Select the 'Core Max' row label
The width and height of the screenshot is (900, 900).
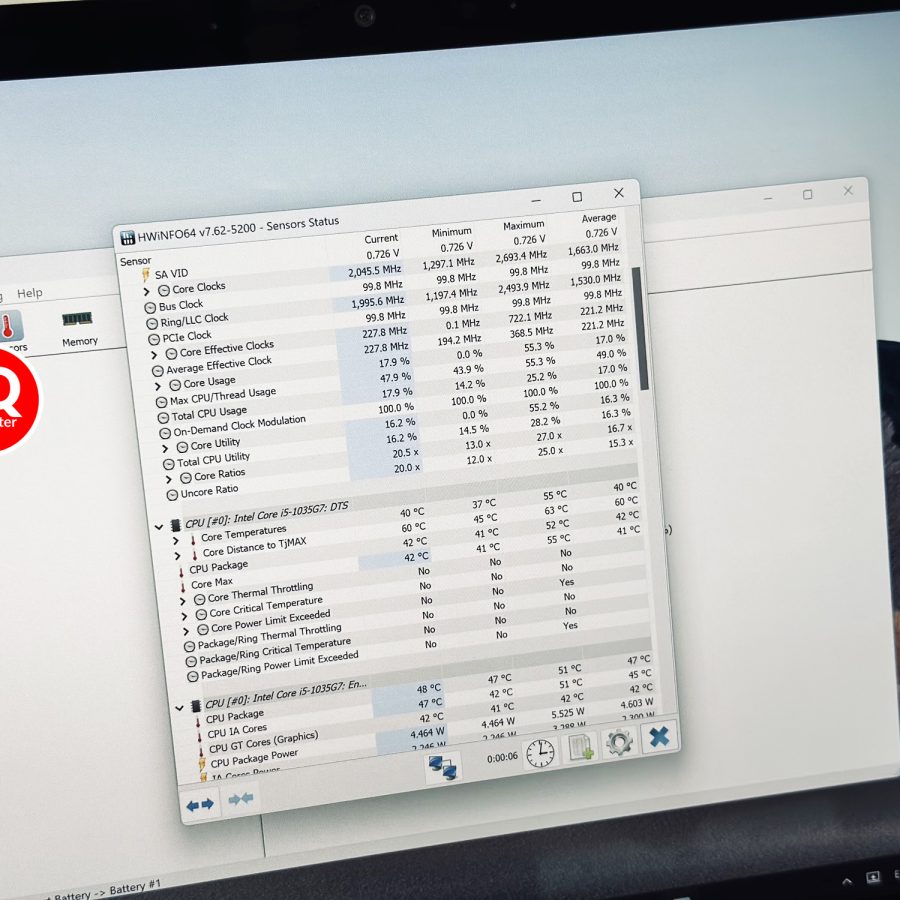pyautogui.click(x=212, y=583)
